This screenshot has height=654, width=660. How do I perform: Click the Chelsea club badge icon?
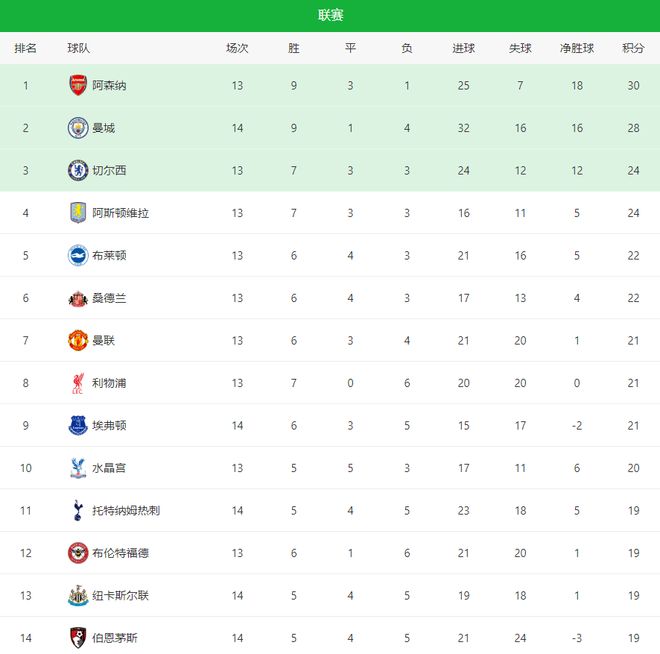pyautogui.click(x=78, y=170)
